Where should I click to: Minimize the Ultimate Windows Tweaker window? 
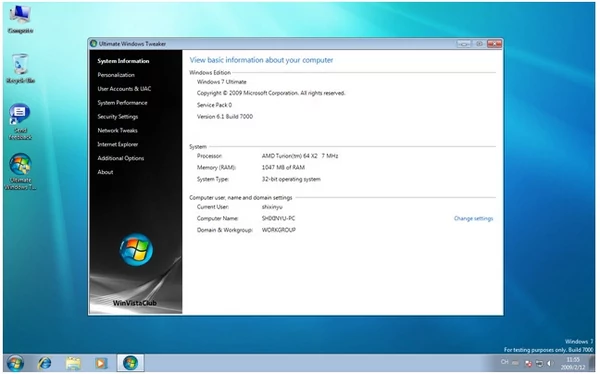(x=464, y=44)
